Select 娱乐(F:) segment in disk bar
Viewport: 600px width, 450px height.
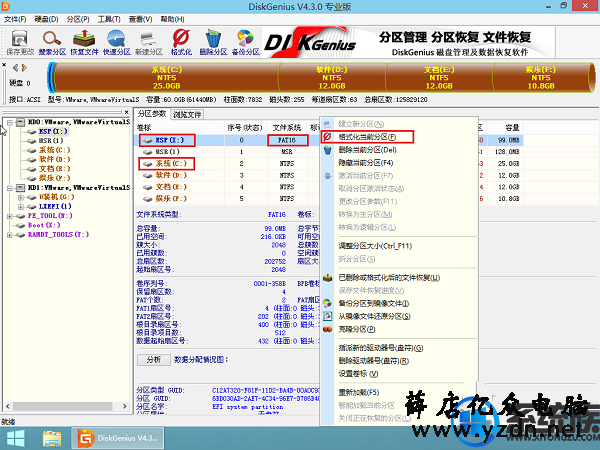[541, 78]
